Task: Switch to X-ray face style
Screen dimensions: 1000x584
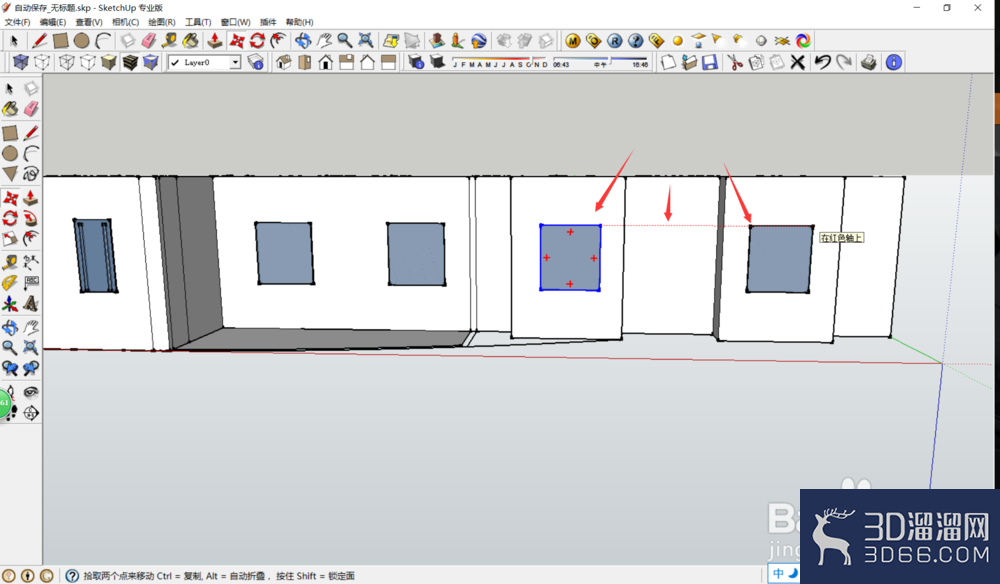Action: point(21,62)
